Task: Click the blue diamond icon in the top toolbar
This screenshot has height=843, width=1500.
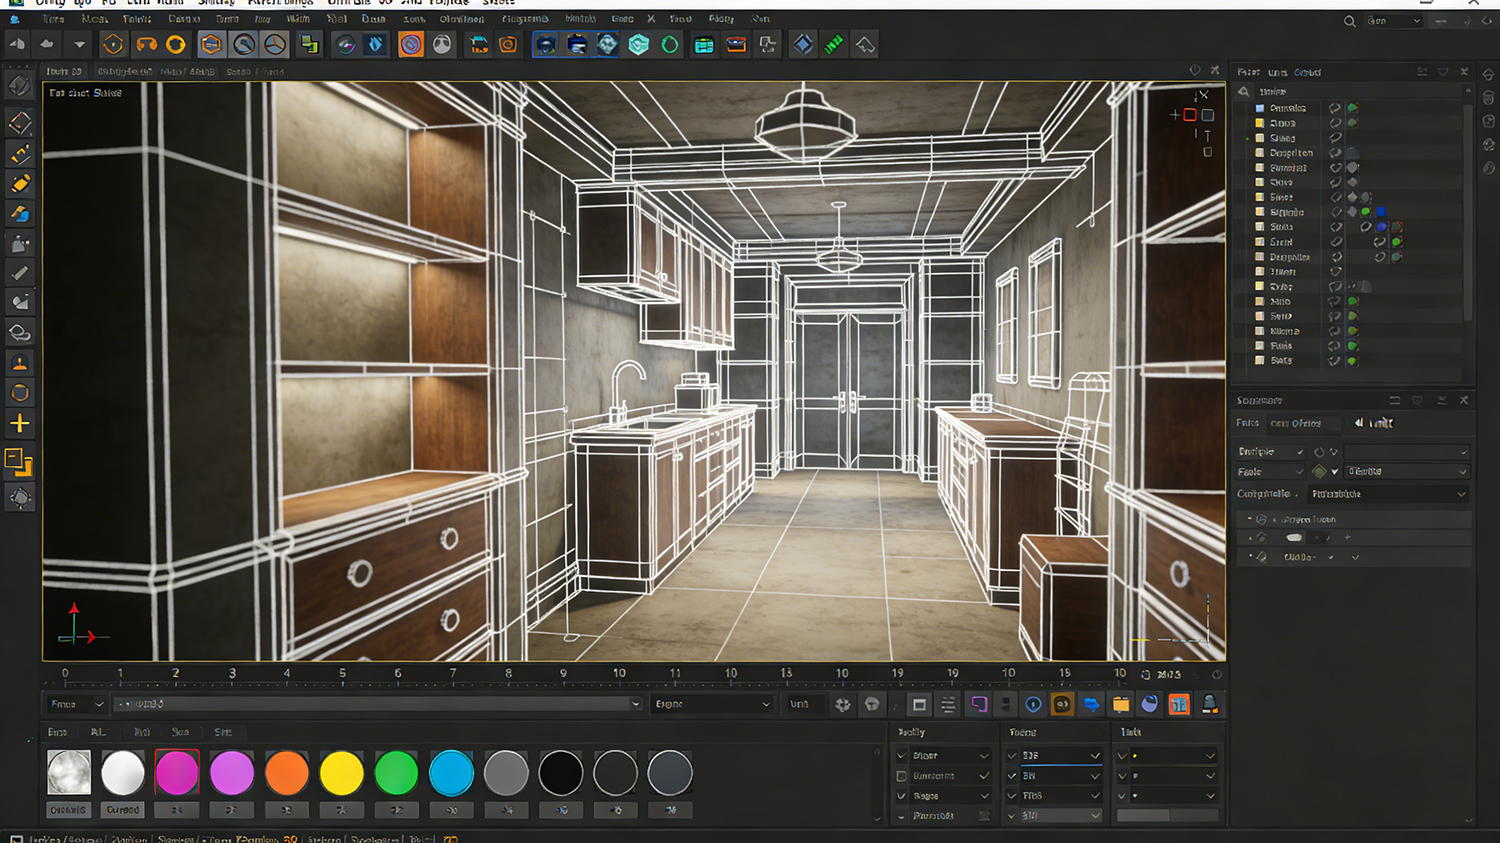Action: click(802, 44)
